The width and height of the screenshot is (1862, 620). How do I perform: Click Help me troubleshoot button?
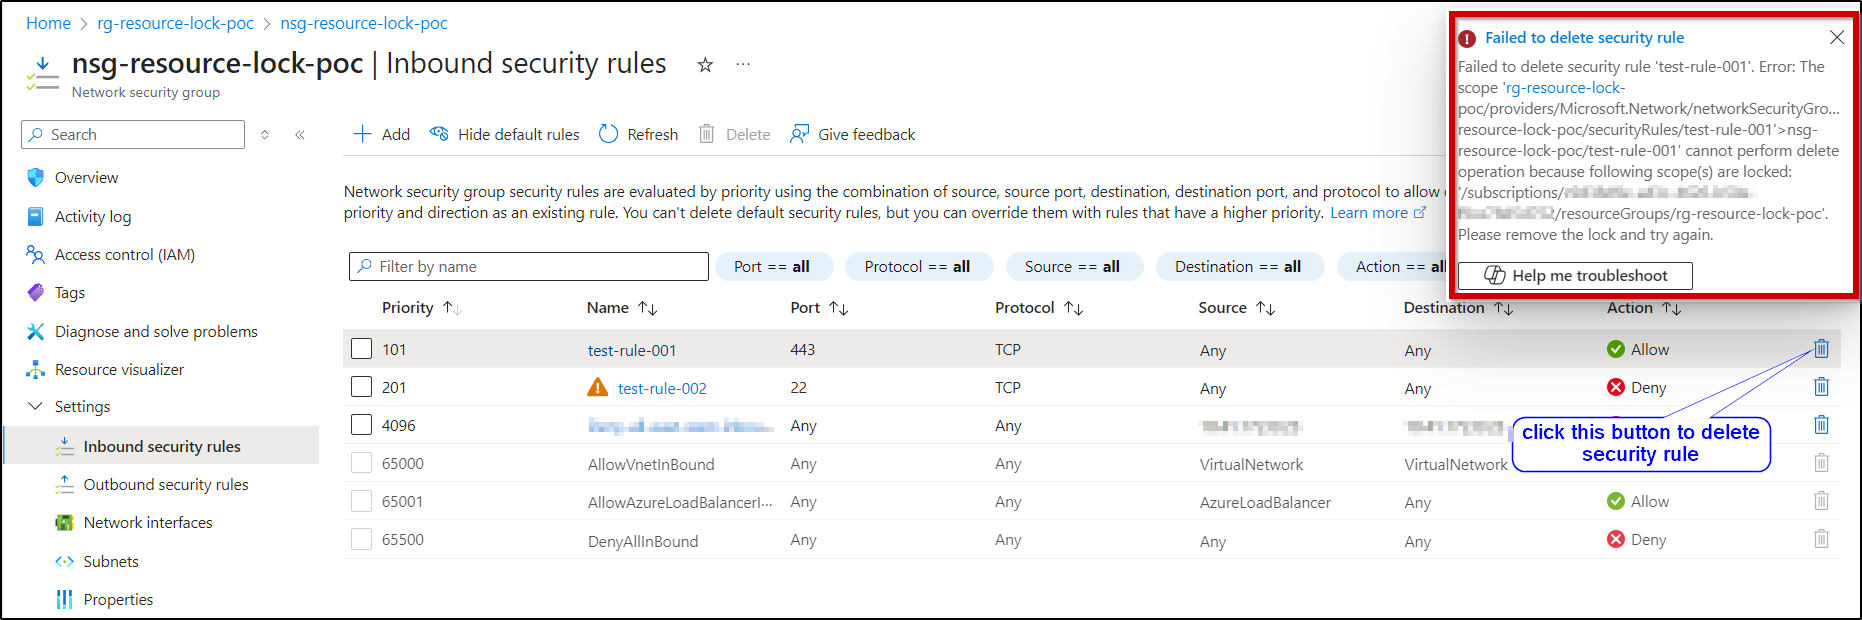[1575, 275]
